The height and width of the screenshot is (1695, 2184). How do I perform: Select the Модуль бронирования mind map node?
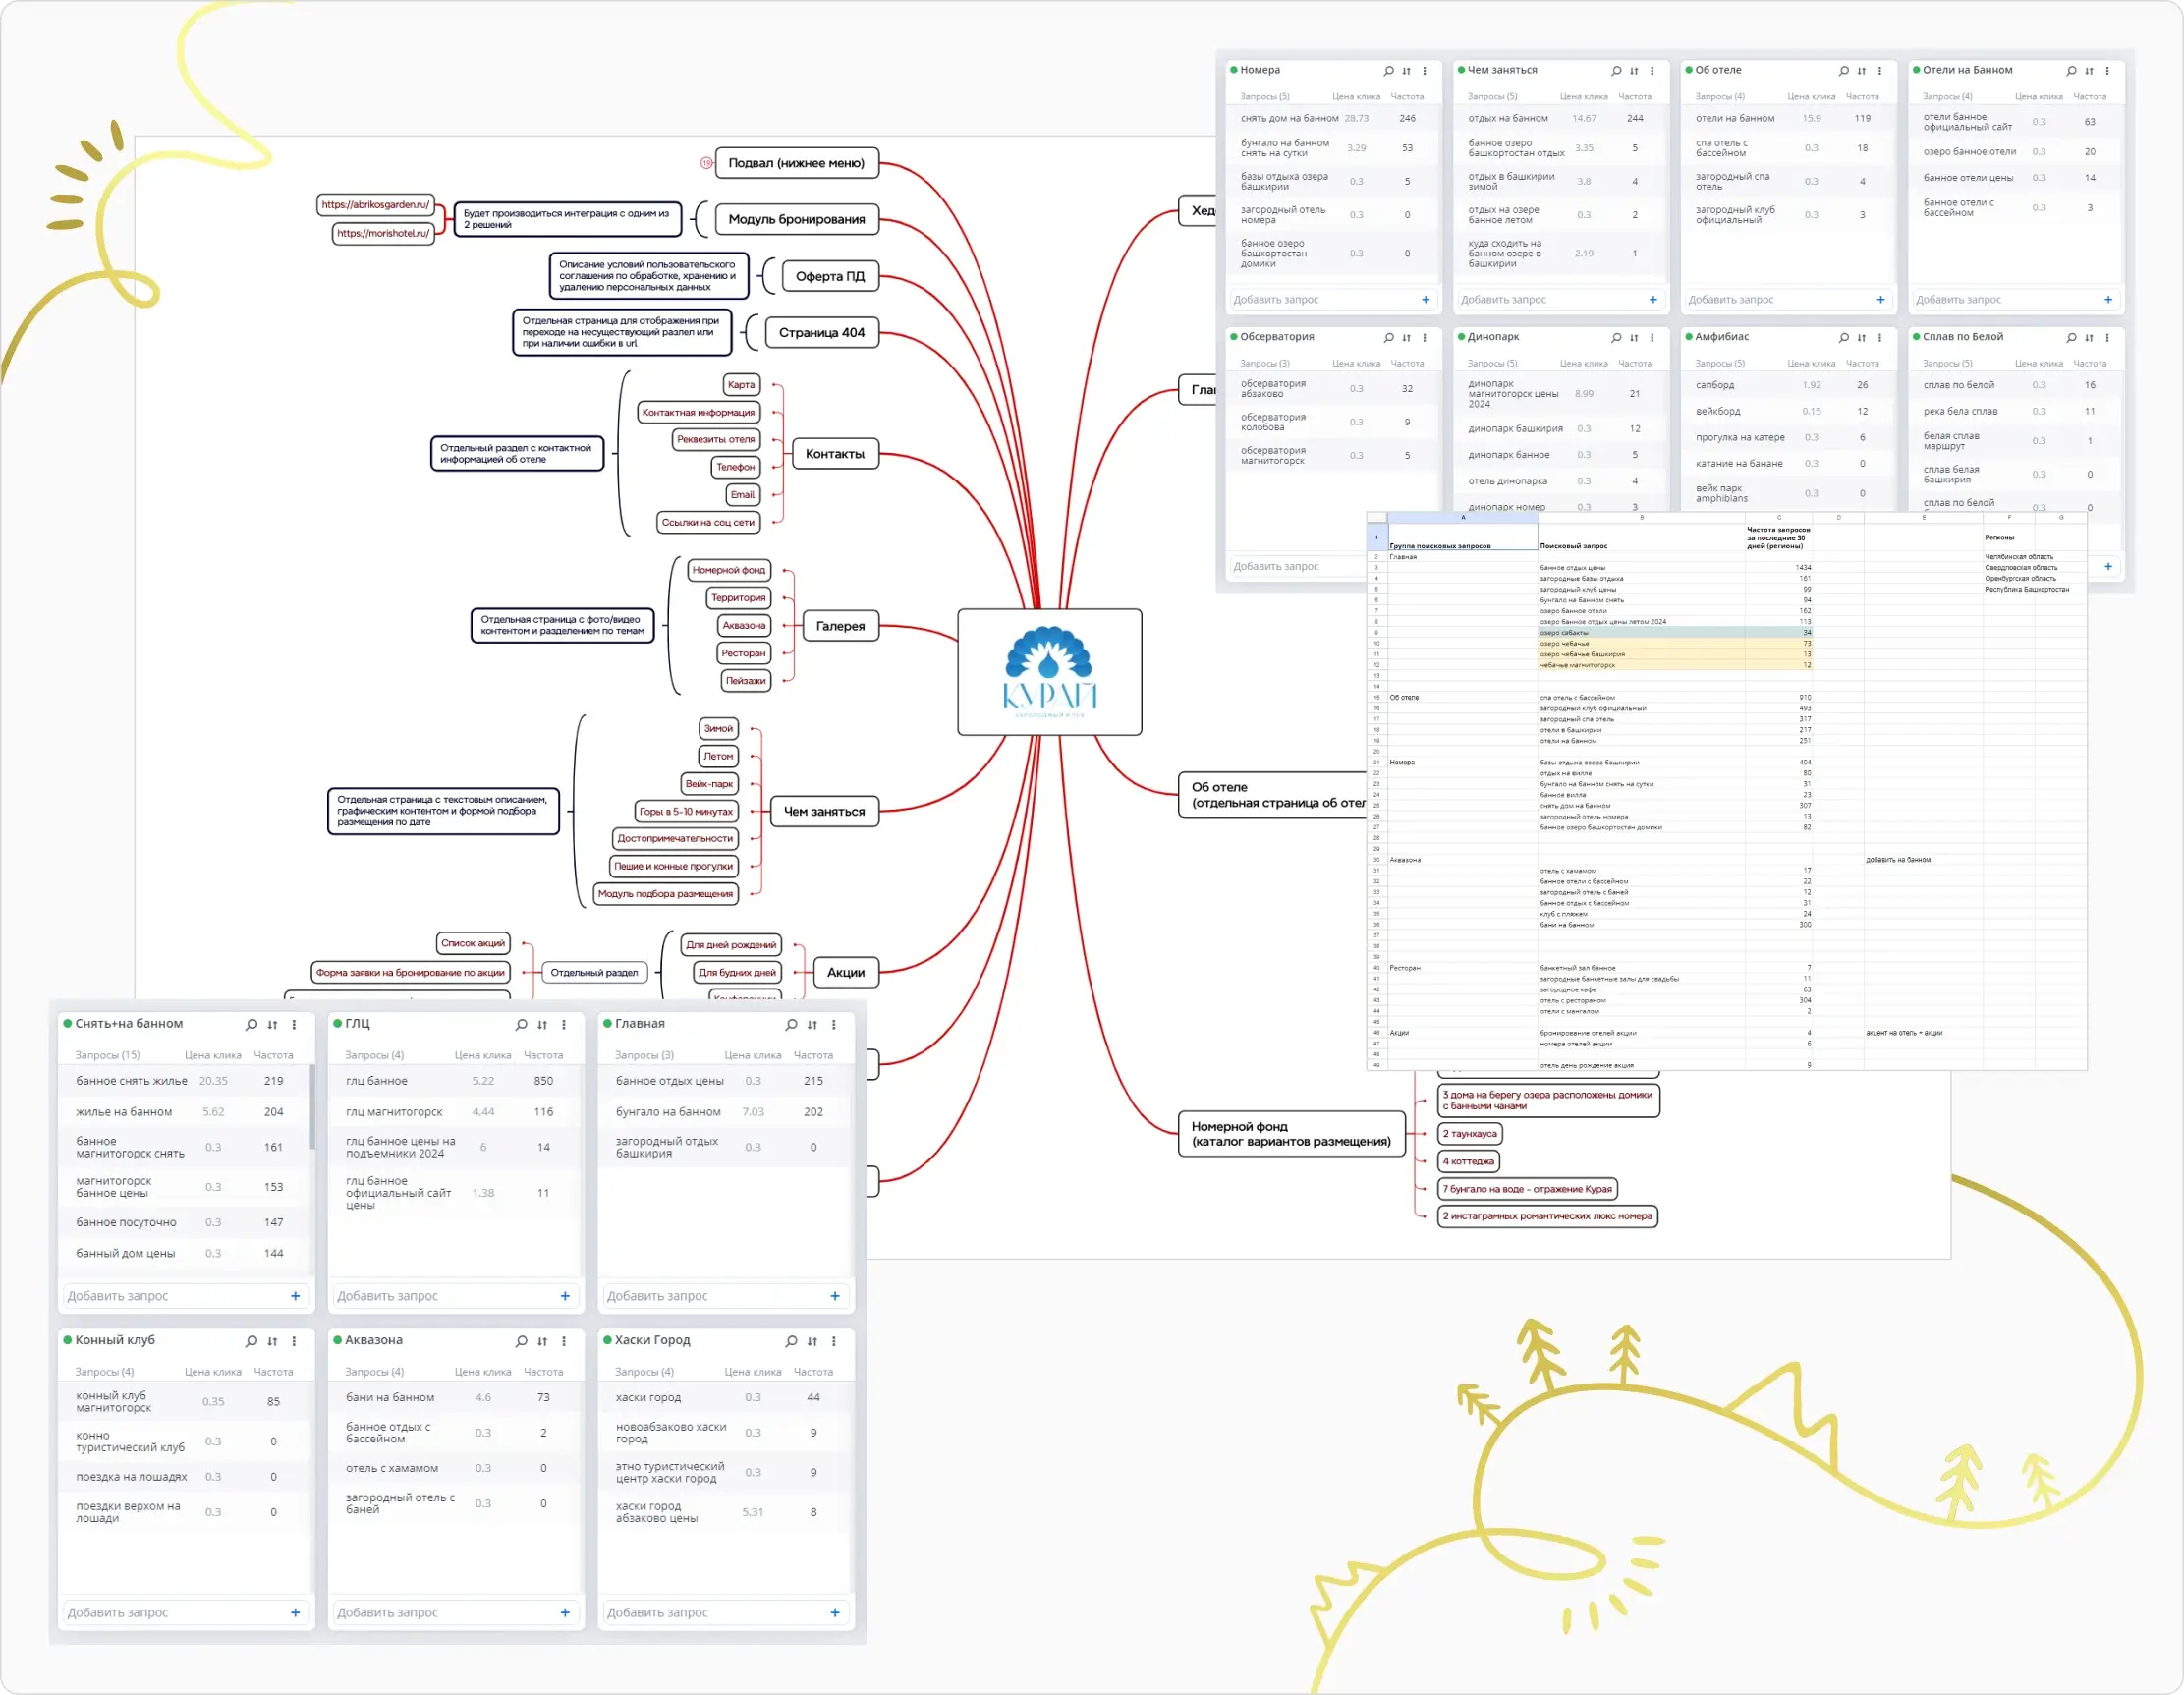797,220
